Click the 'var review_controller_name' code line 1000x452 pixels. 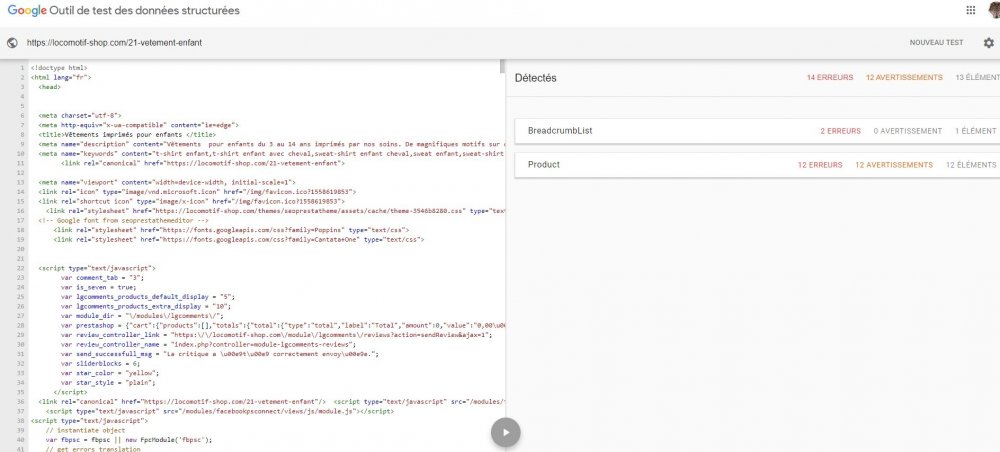pos(209,344)
